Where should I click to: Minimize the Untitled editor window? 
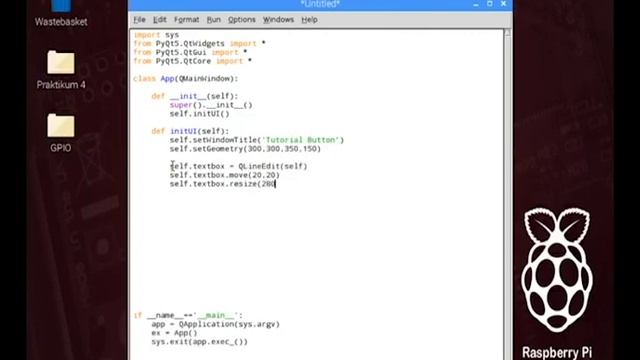(x=476, y=4)
